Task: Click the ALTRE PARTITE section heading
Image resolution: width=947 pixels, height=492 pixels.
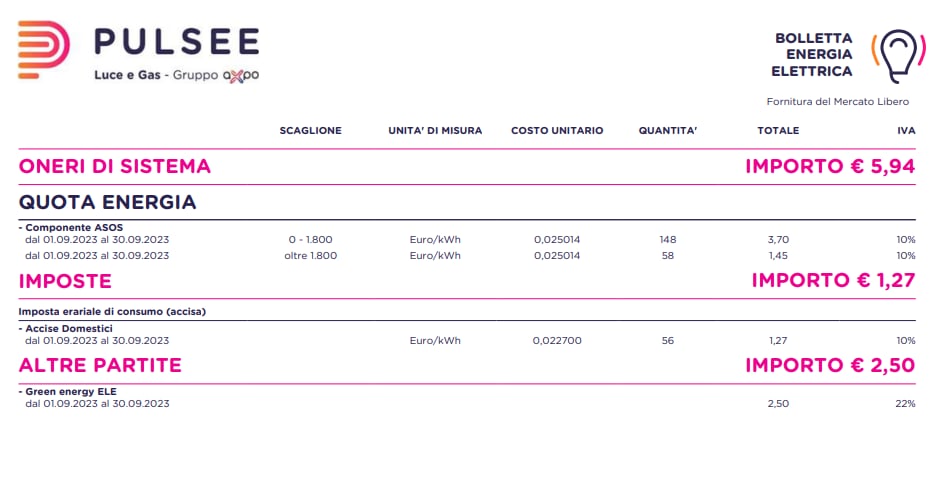Action: click(100, 365)
